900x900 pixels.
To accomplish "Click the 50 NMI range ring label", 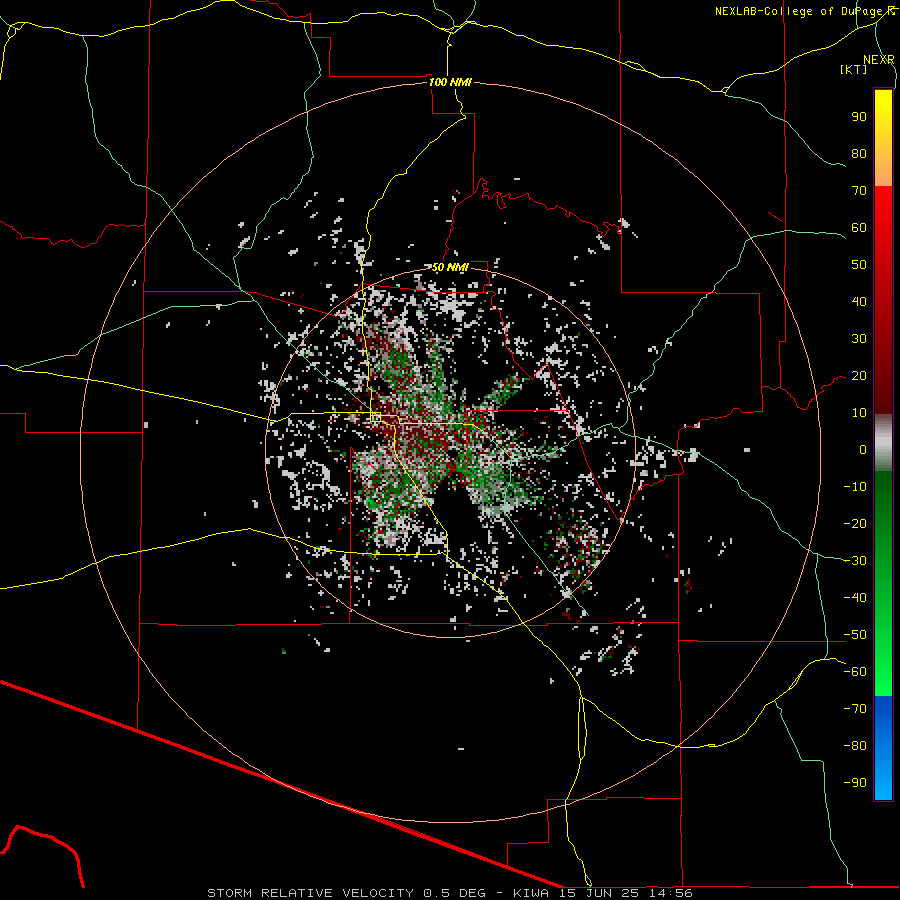I will pos(450,267).
